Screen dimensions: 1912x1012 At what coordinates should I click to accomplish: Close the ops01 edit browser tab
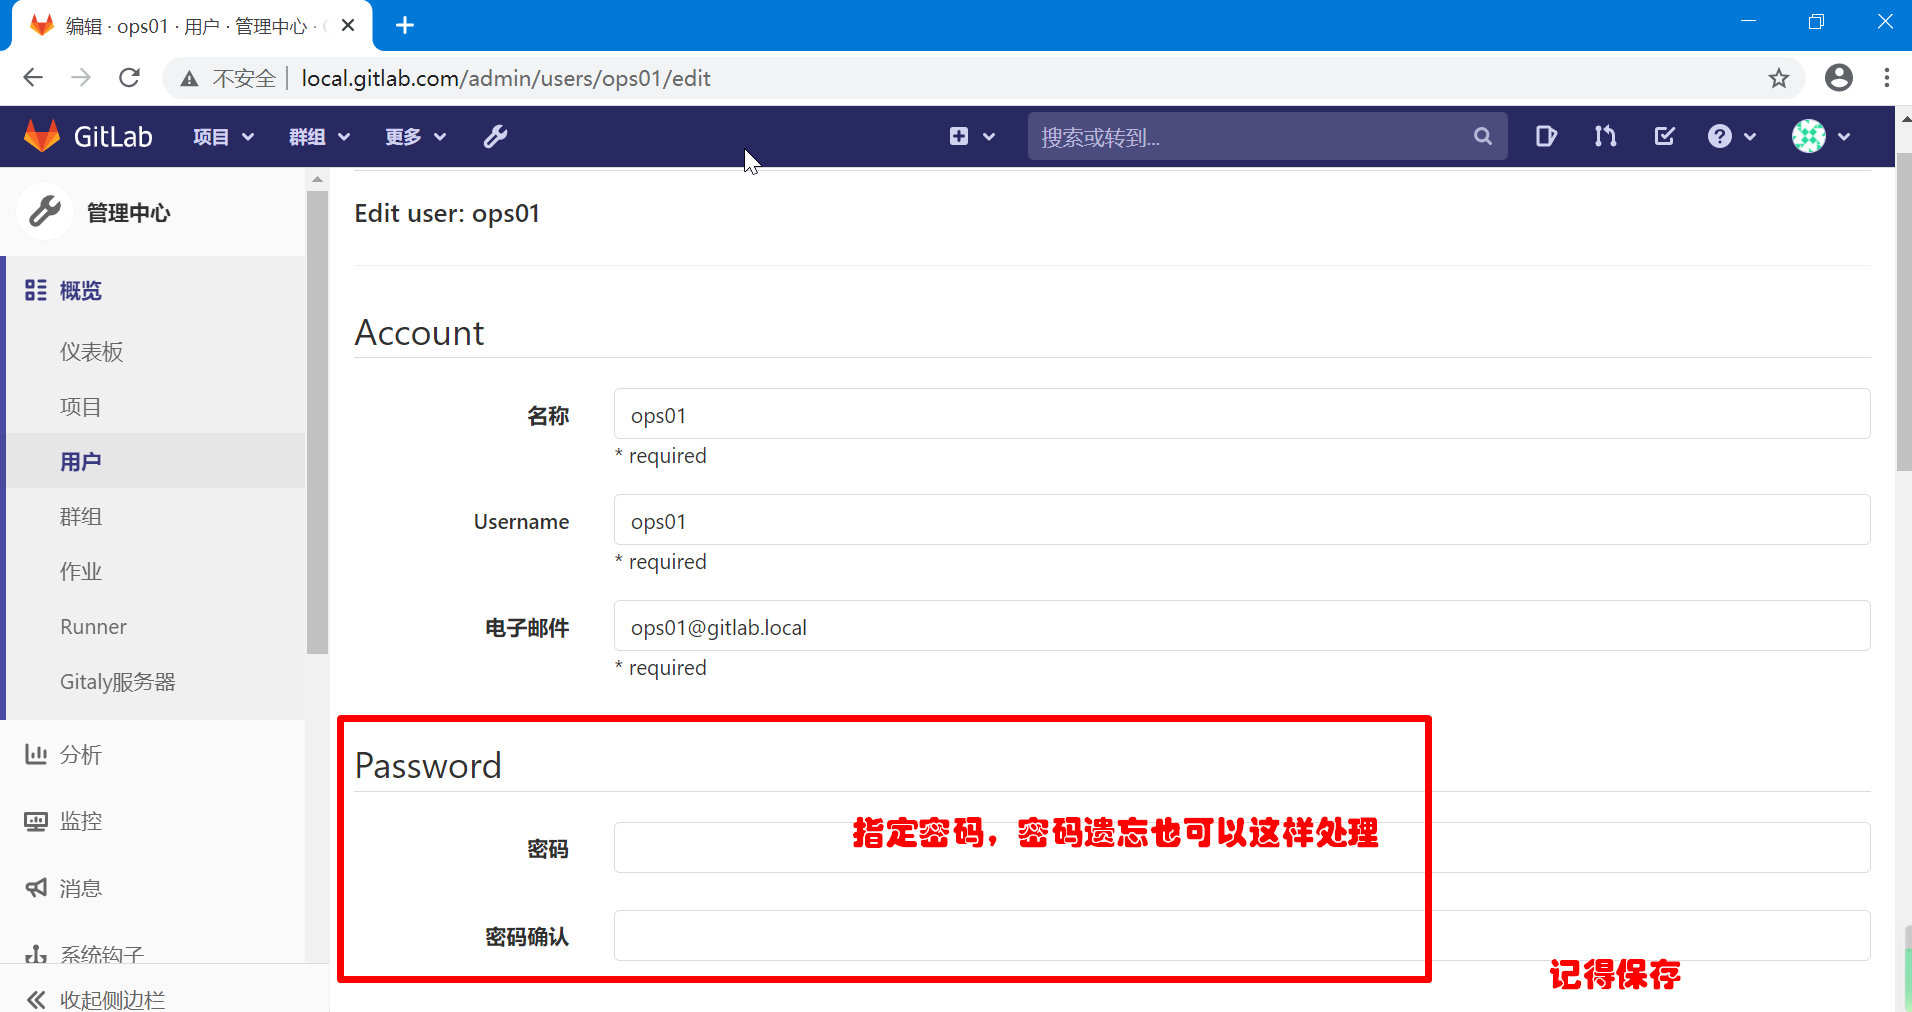(x=348, y=25)
